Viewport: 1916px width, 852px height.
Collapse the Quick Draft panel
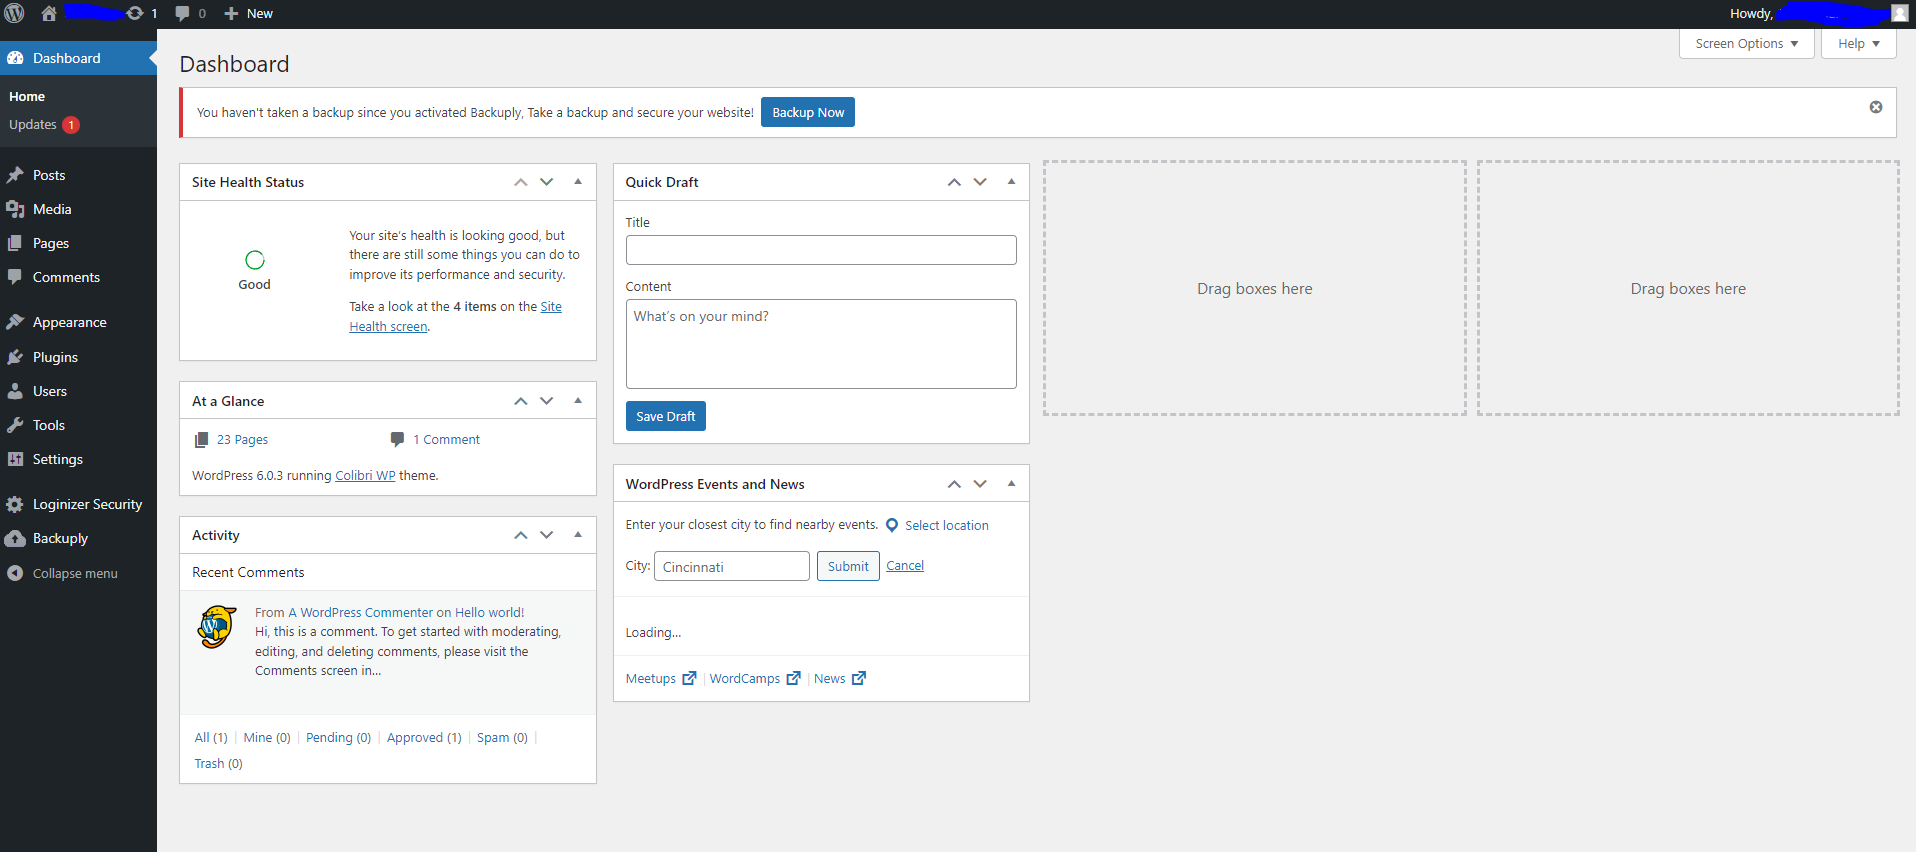click(1011, 182)
